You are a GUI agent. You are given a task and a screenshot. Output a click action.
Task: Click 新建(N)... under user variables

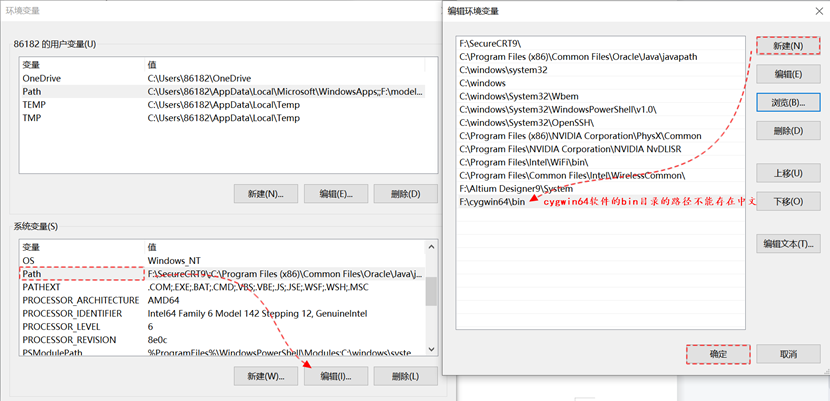266,194
